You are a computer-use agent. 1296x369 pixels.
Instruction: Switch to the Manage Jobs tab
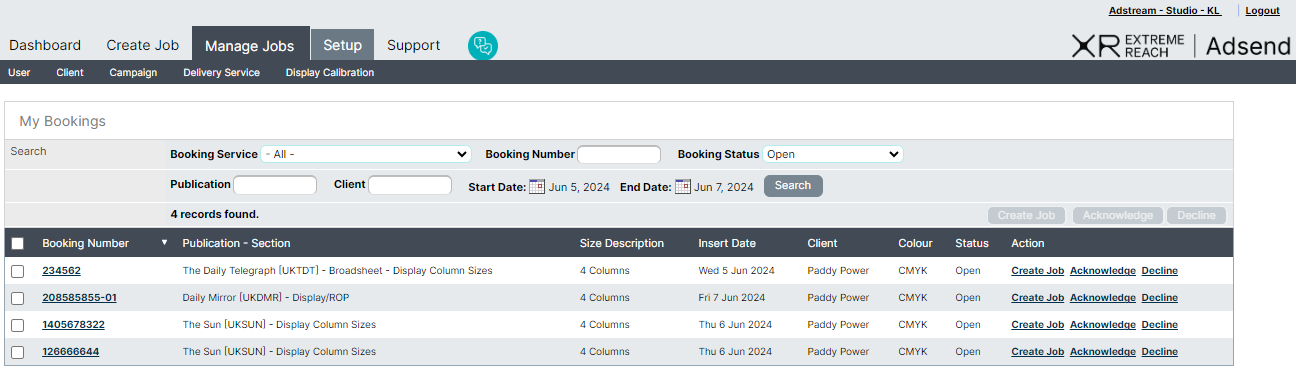(249, 45)
